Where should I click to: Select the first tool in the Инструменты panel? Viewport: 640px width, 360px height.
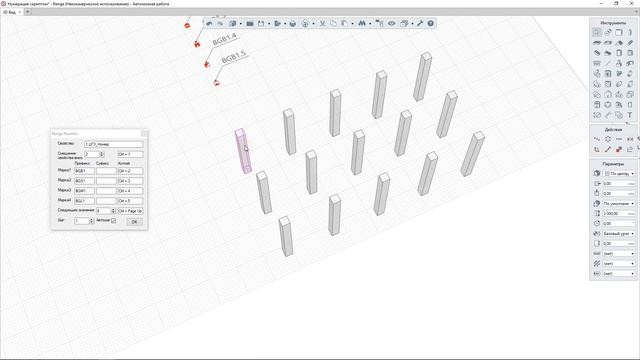pyautogui.click(x=597, y=32)
